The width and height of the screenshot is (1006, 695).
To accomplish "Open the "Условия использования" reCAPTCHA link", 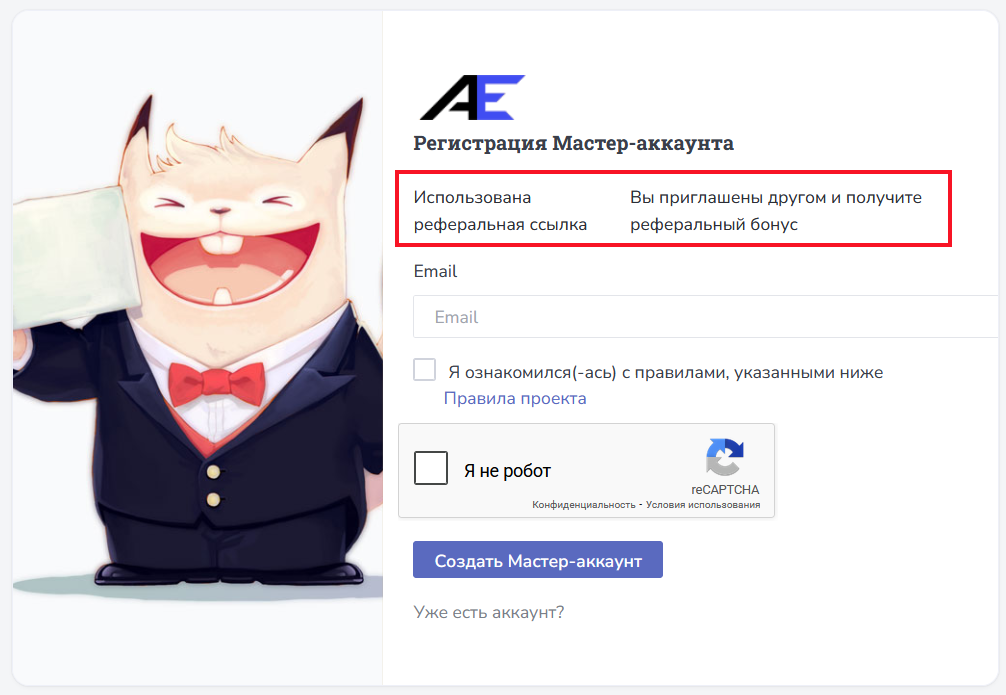I will 703,505.
